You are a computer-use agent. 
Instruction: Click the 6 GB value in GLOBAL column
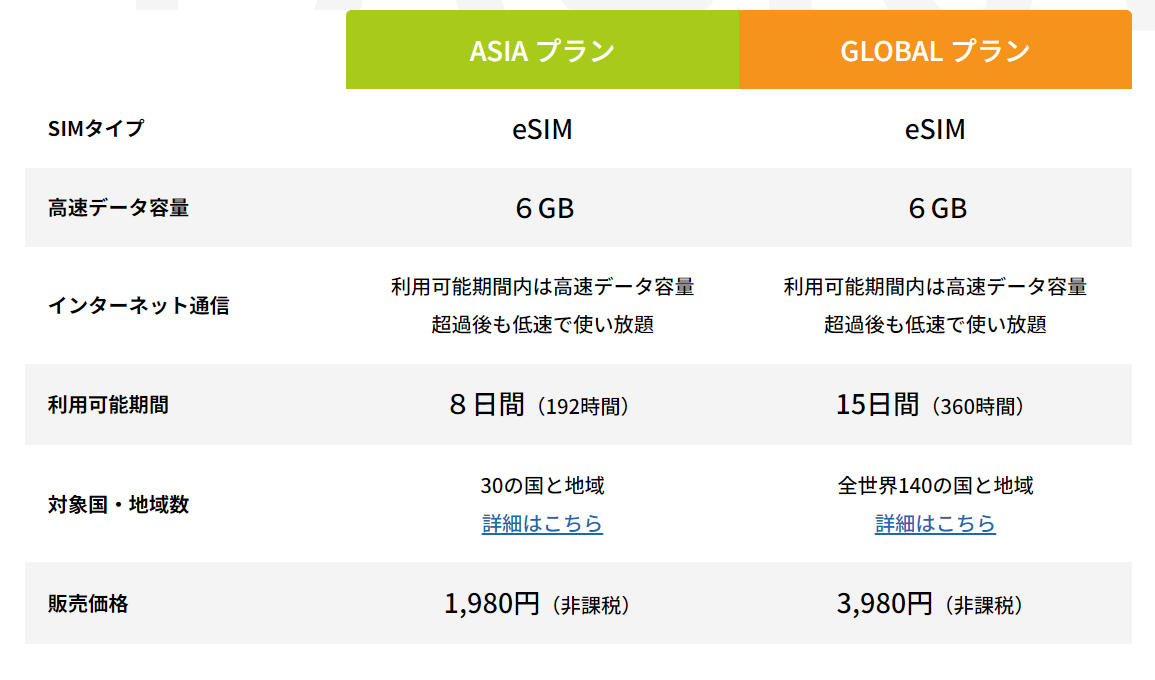pos(937,208)
